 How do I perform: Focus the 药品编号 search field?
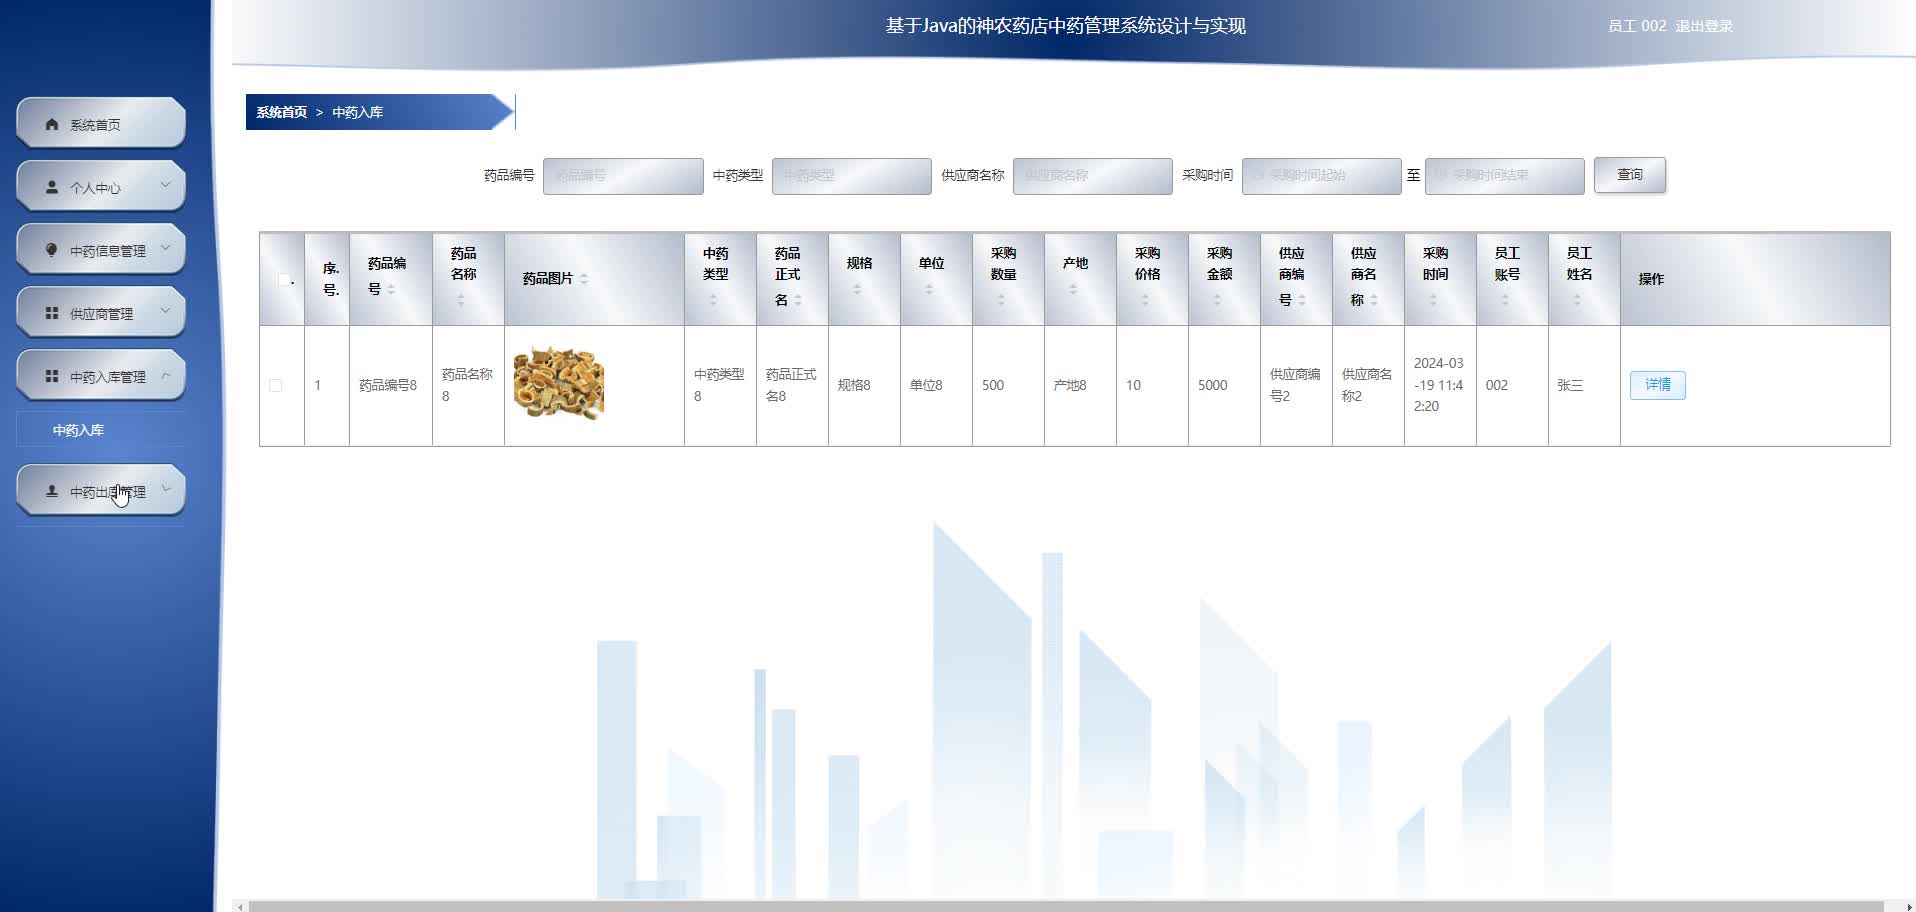623,176
